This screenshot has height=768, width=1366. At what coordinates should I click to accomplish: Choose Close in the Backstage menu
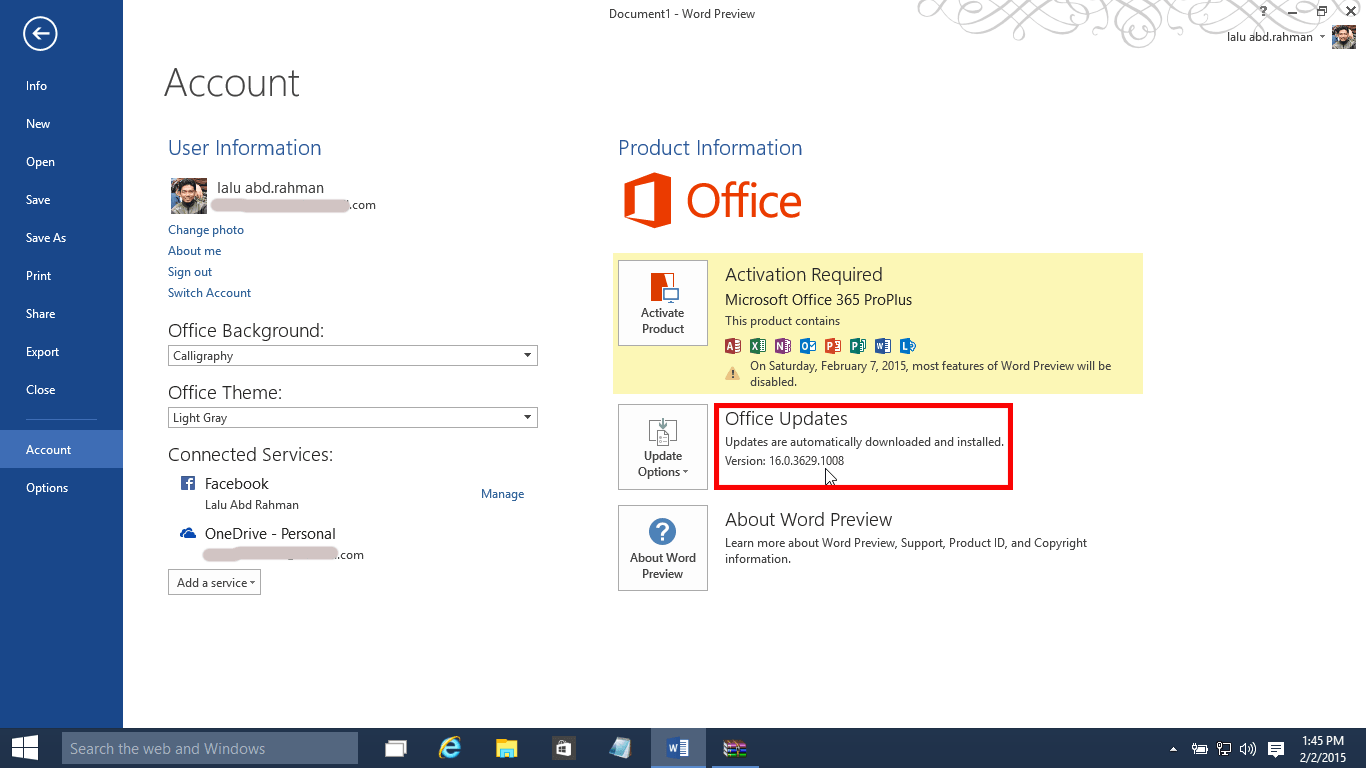click(61, 390)
